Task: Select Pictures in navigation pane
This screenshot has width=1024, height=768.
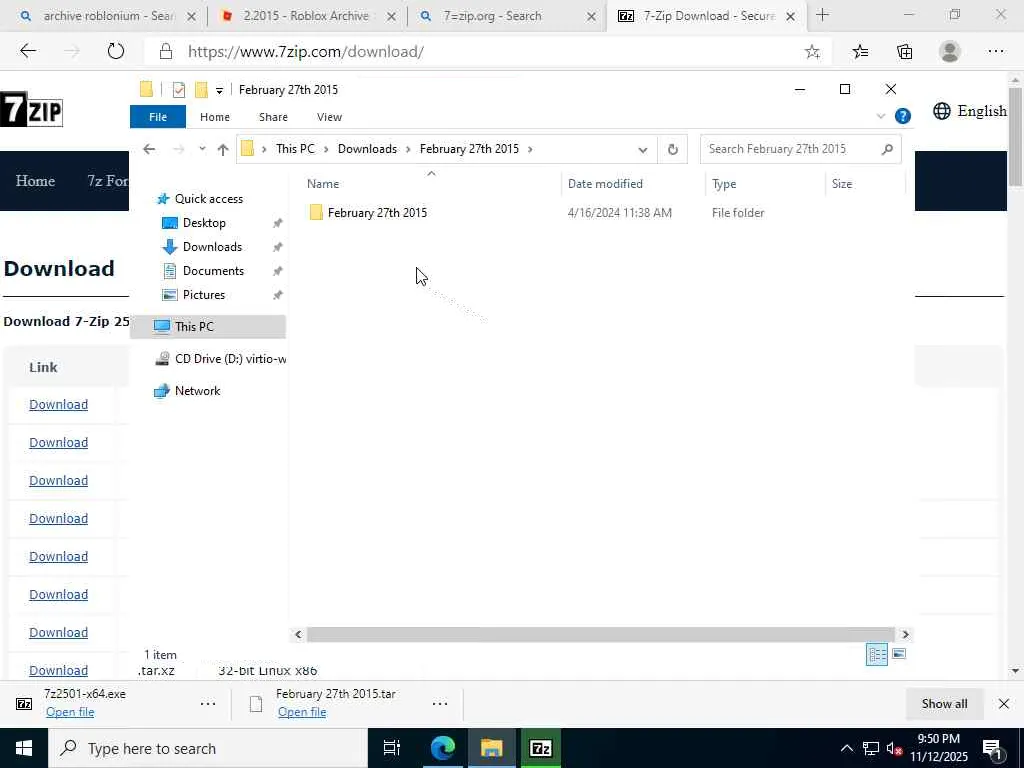Action: pos(204,295)
